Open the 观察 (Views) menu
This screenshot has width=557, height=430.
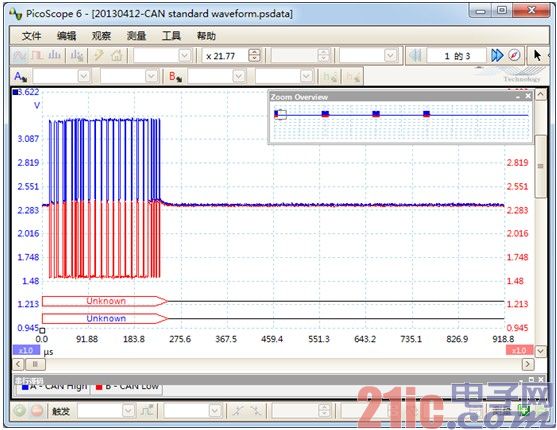coord(102,36)
